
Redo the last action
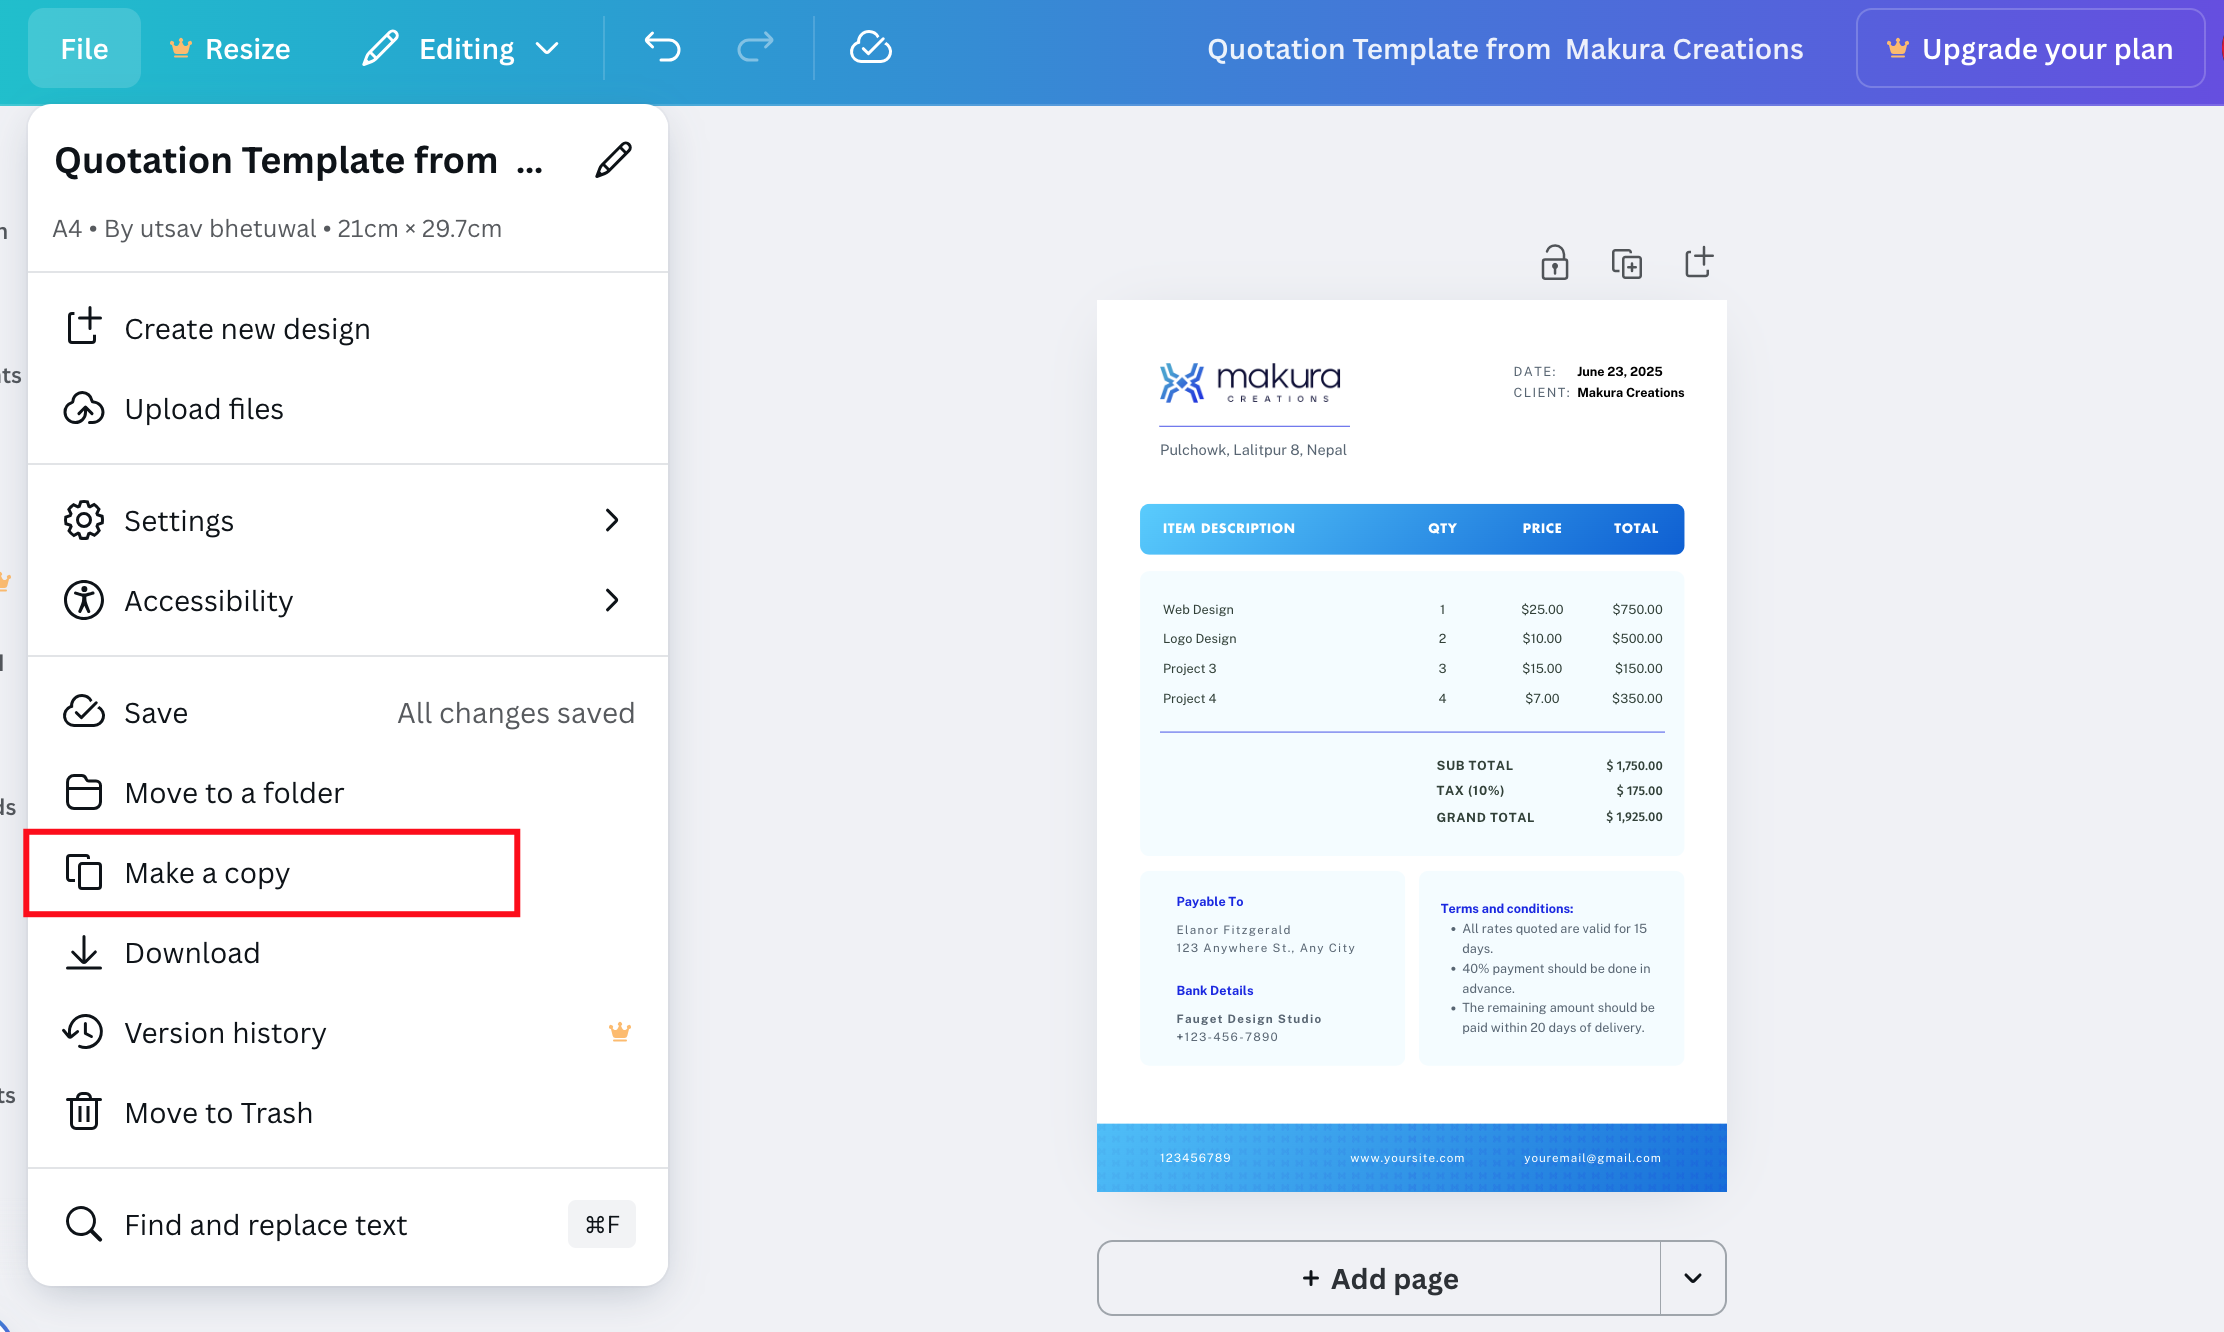click(x=755, y=47)
